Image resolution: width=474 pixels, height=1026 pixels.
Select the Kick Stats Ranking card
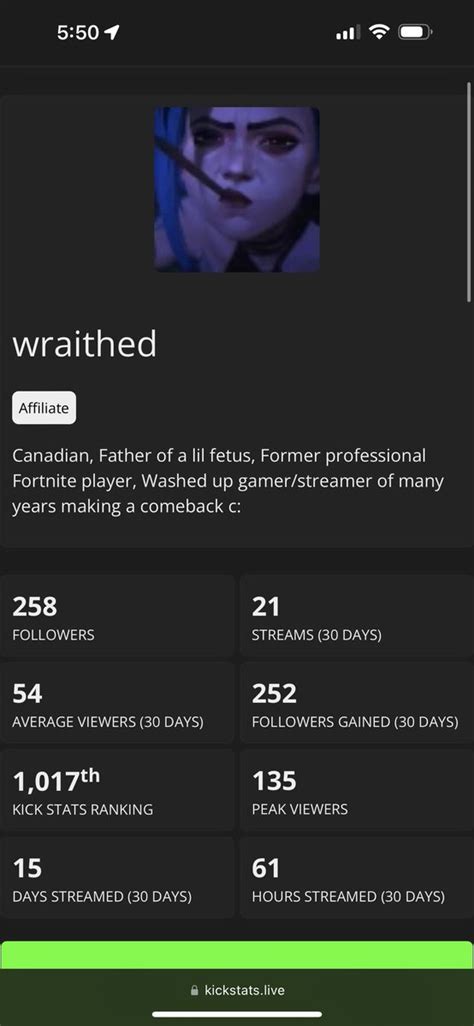point(117,790)
